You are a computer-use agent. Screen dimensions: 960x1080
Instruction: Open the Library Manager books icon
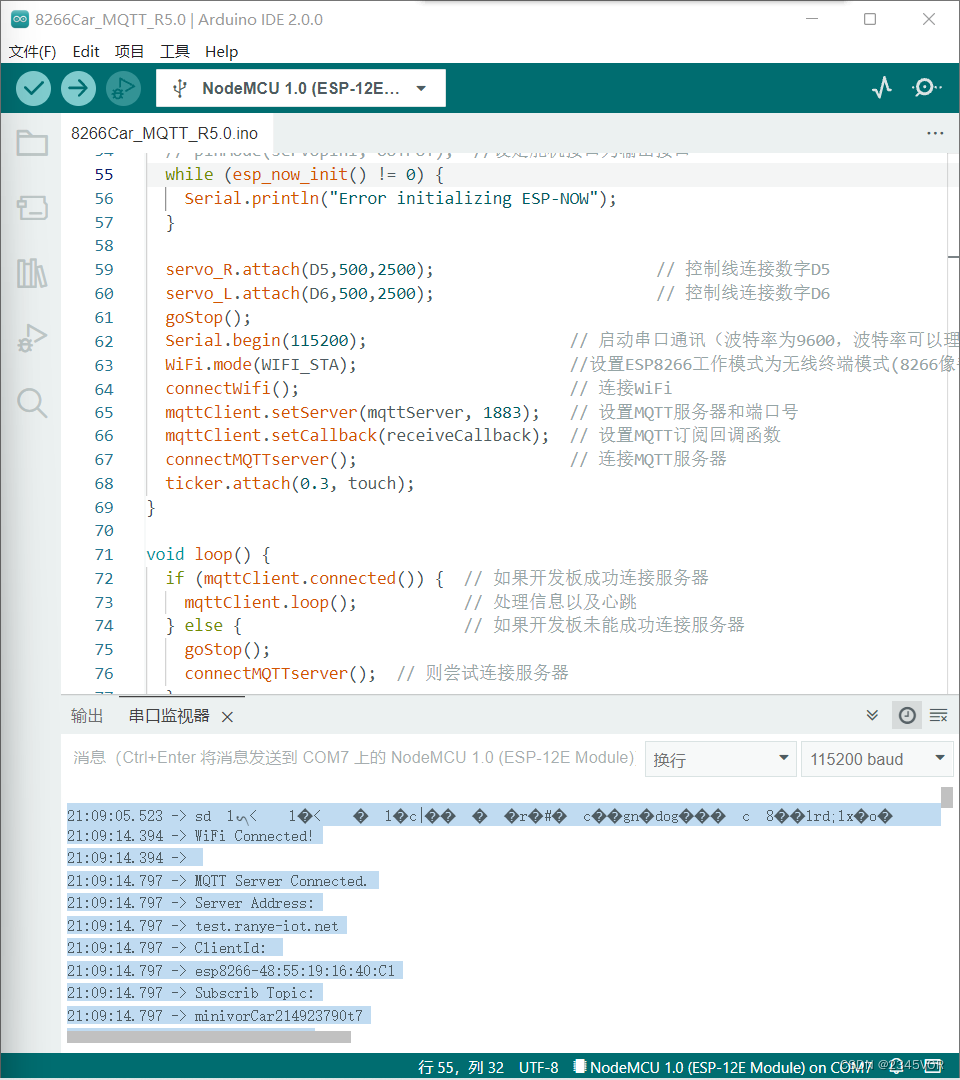(x=32, y=273)
